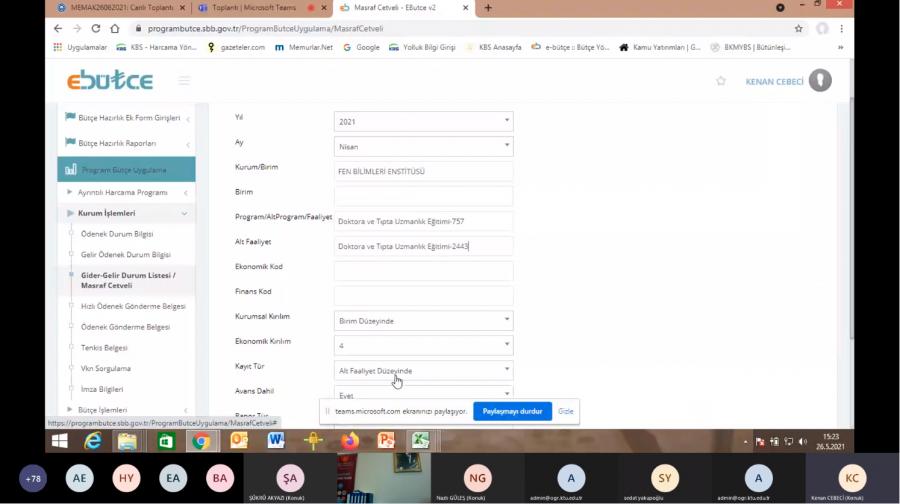Reload the page with the browser refresh icon
This screenshot has height=504, width=900.
[96, 29]
